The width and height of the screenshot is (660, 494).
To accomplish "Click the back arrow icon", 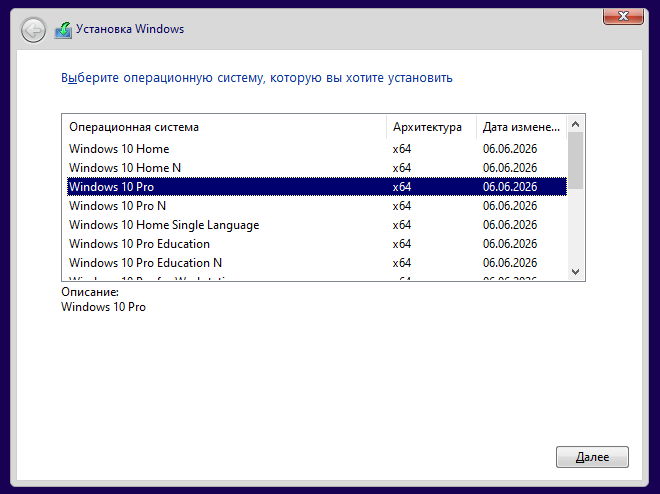I will tap(33, 30).
